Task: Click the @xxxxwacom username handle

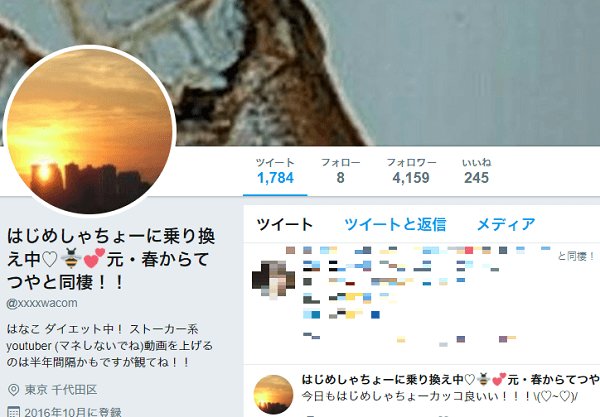Action: pos(42,303)
